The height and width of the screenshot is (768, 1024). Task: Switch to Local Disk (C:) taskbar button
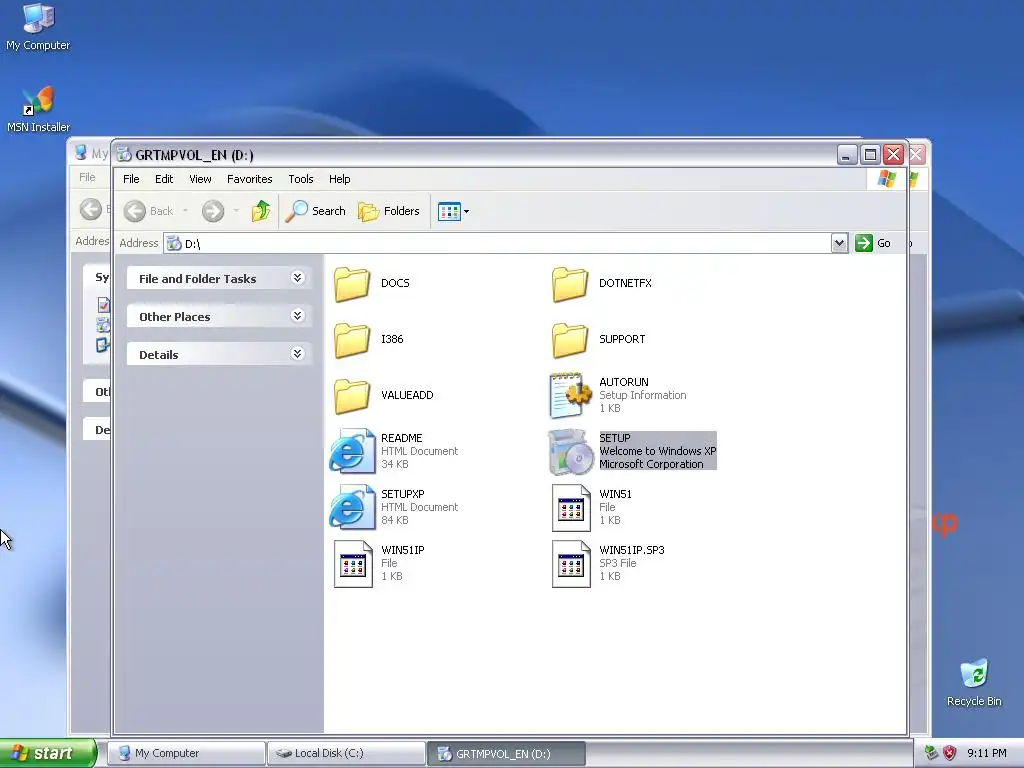[346, 753]
